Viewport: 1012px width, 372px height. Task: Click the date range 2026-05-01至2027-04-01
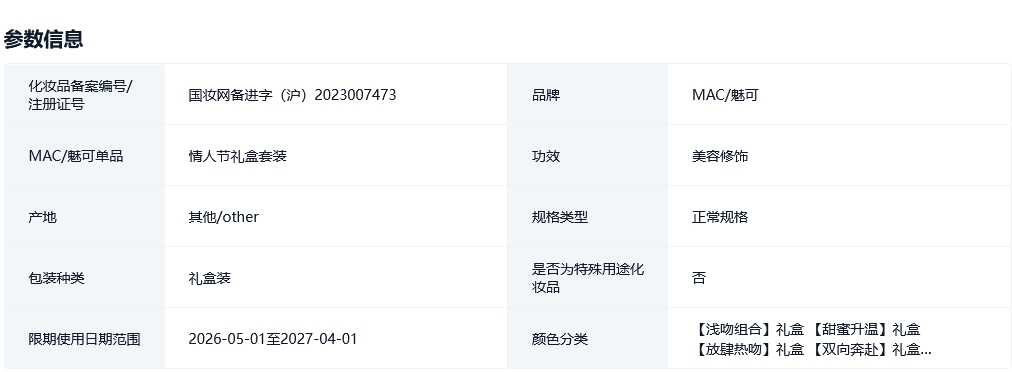click(x=272, y=339)
